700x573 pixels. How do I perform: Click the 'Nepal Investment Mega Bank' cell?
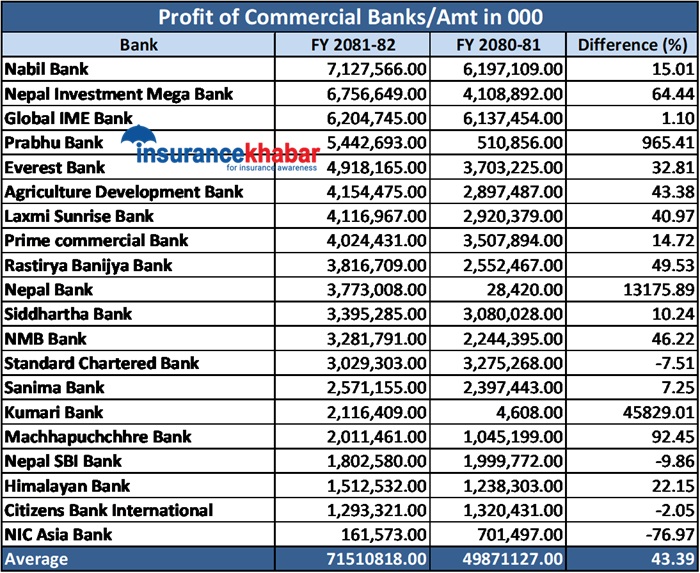click(118, 94)
